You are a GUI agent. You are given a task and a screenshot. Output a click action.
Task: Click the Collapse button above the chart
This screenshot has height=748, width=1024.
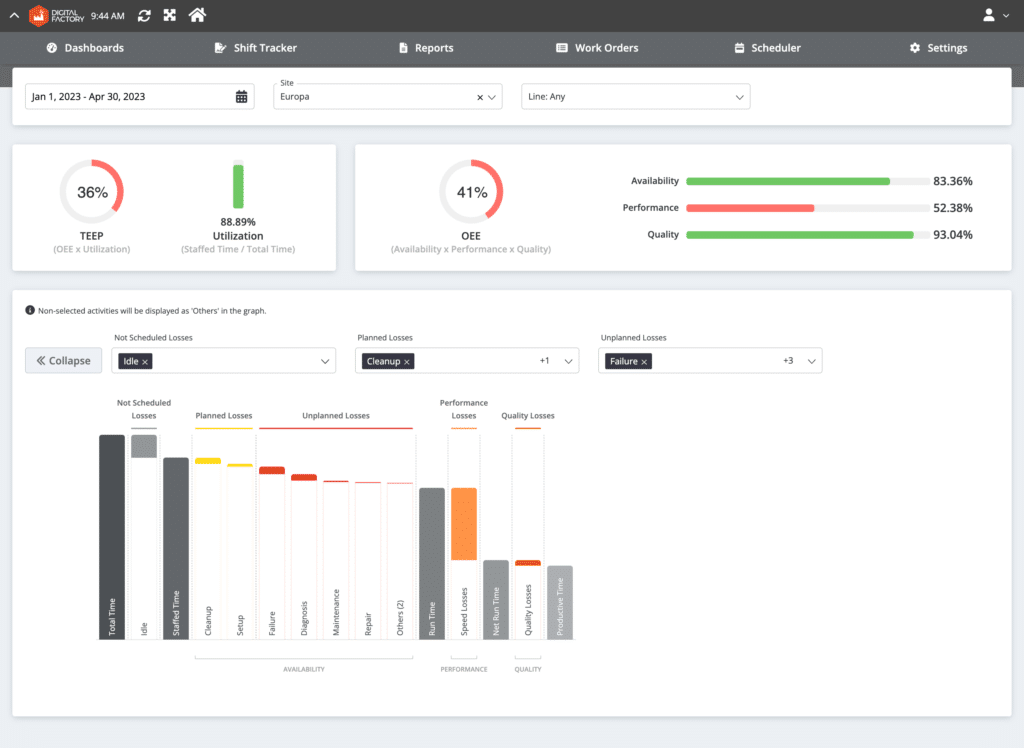[63, 360]
